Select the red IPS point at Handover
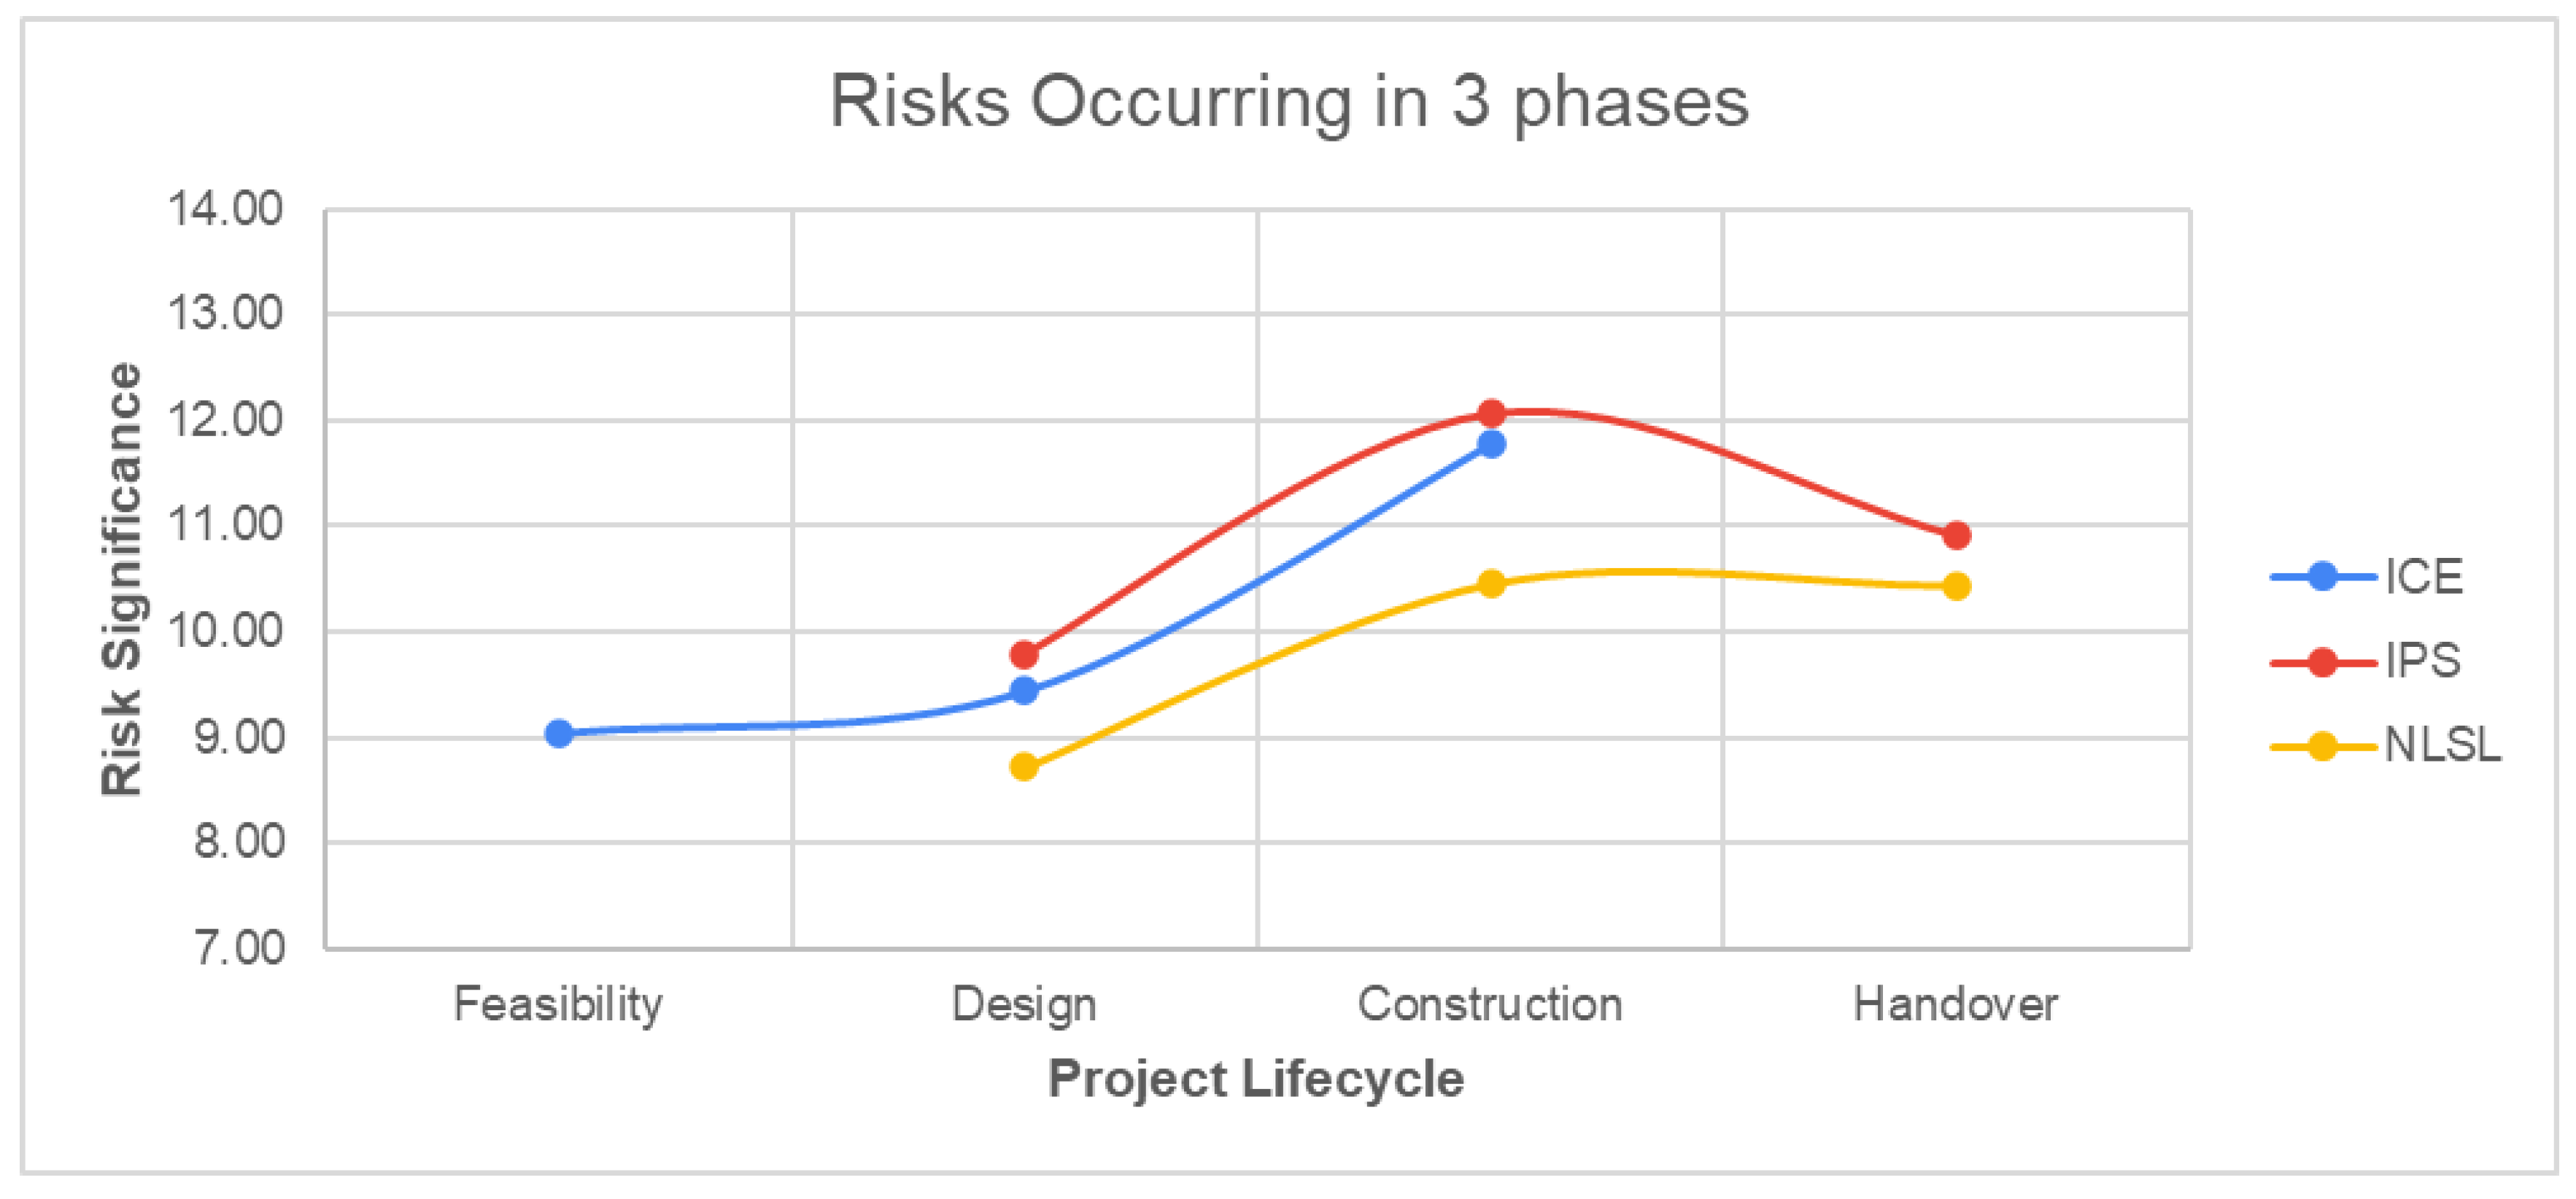Viewport: 2576px width, 1199px height. coord(1957,535)
